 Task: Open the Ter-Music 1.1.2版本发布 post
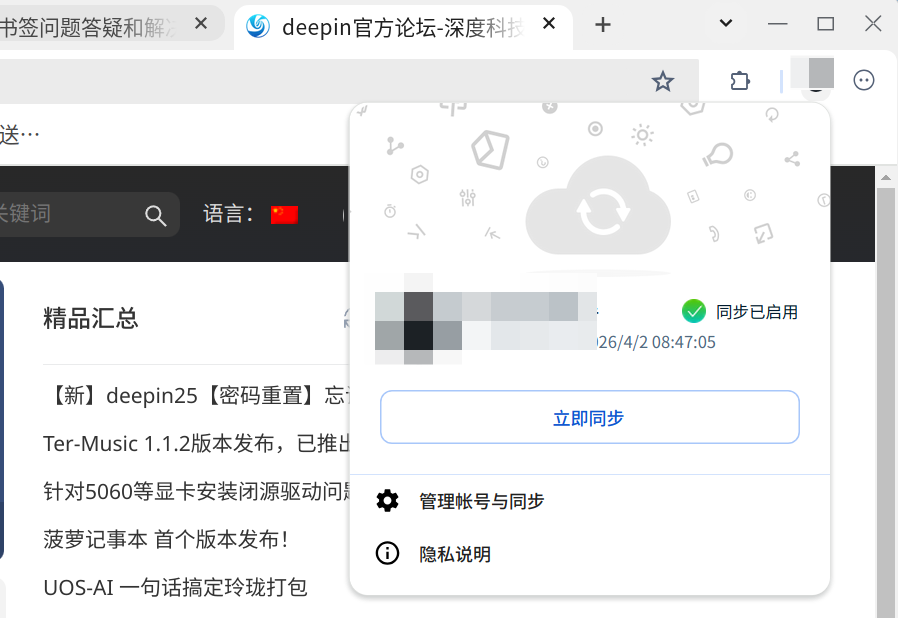click(x=198, y=443)
